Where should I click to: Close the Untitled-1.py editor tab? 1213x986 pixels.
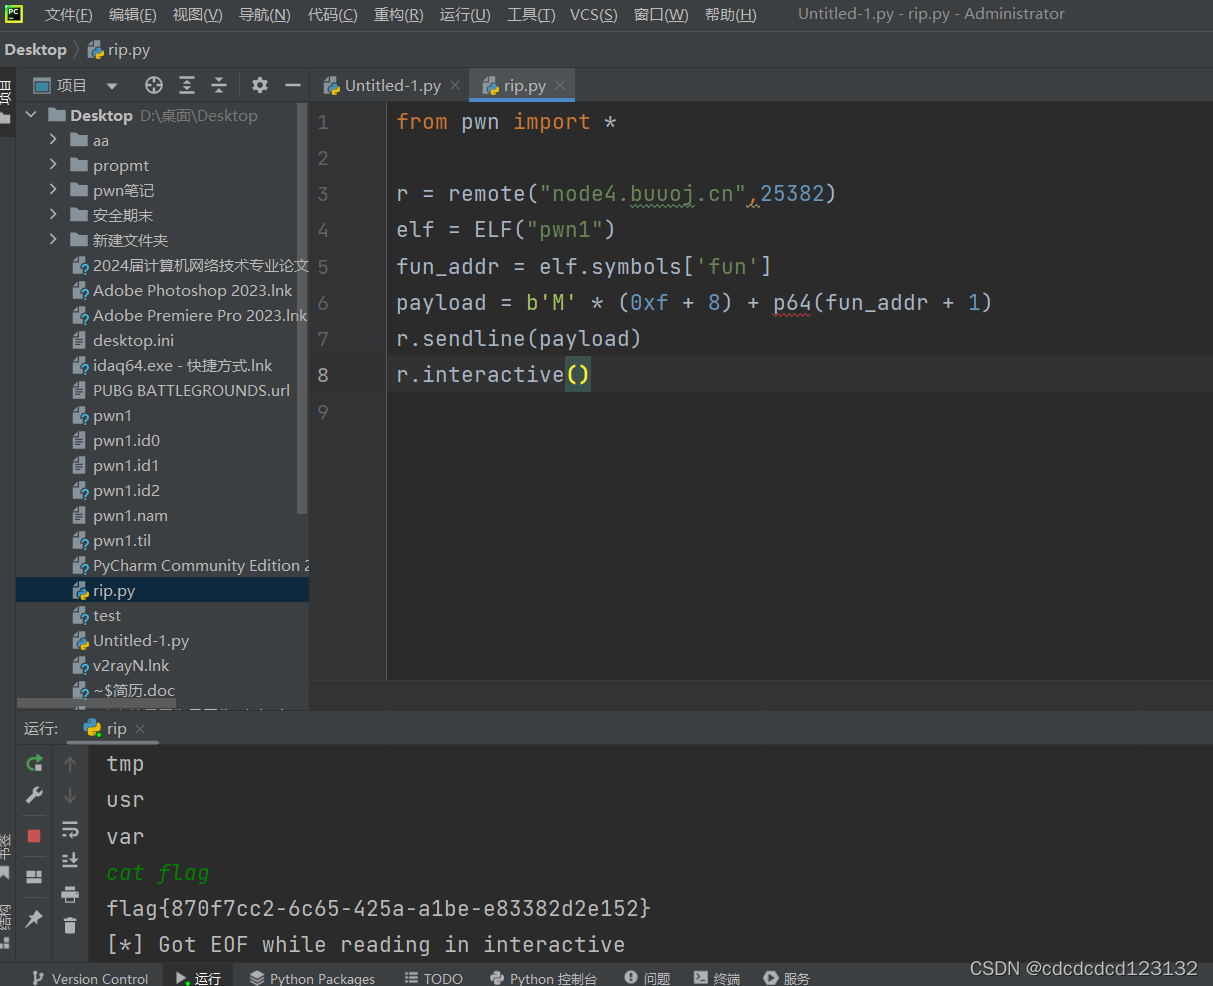click(x=455, y=85)
